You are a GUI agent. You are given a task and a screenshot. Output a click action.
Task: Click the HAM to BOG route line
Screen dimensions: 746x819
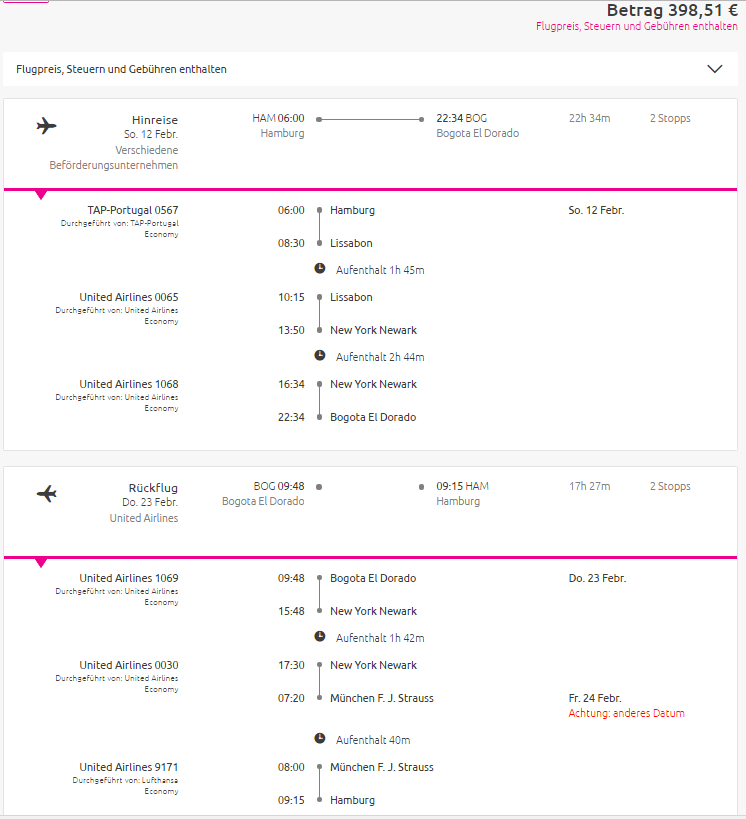tap(370, 120)
